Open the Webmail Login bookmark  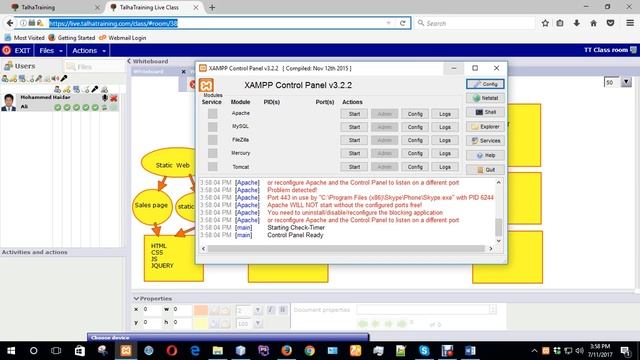123,38
